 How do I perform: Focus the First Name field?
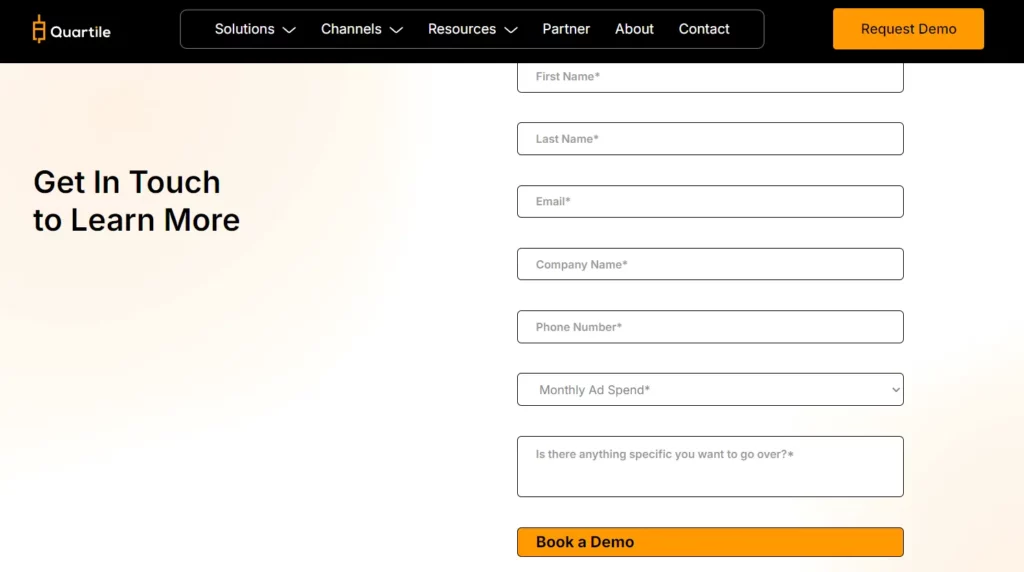pyautogui.click(x=710, y=77)
